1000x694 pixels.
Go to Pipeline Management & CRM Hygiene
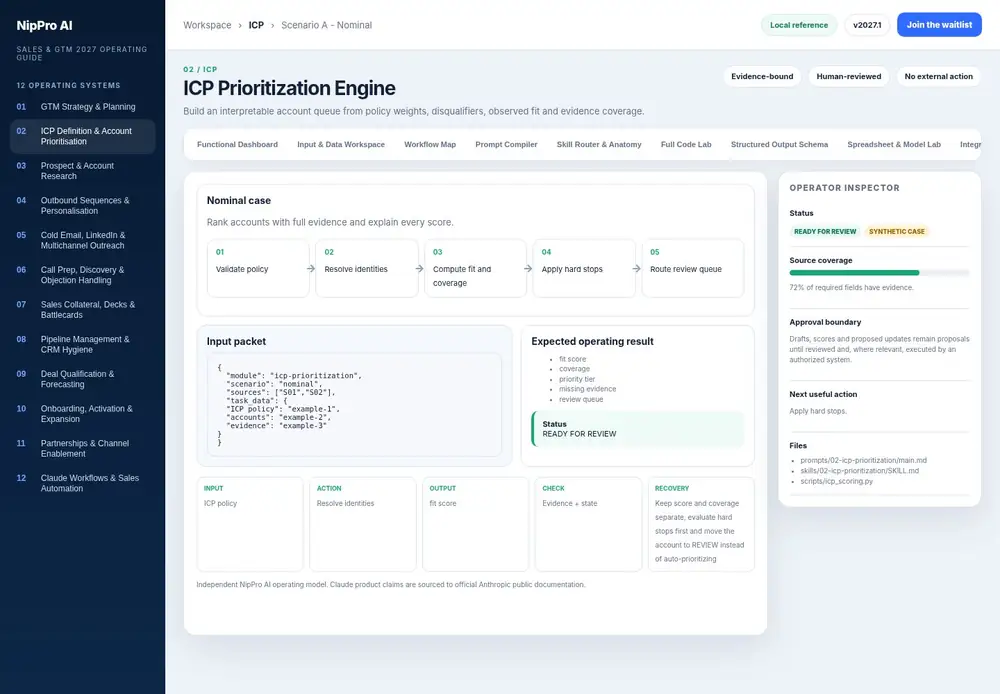point(83,344)
